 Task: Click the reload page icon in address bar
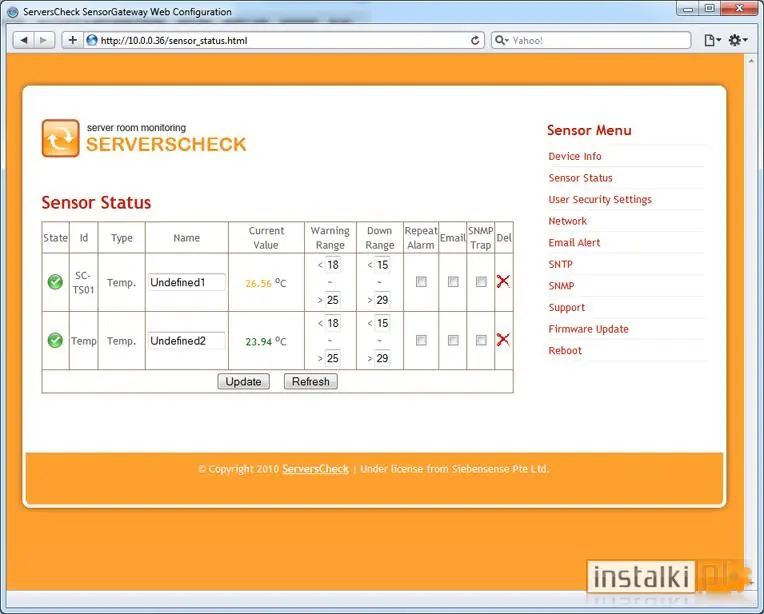coord(476,41)
